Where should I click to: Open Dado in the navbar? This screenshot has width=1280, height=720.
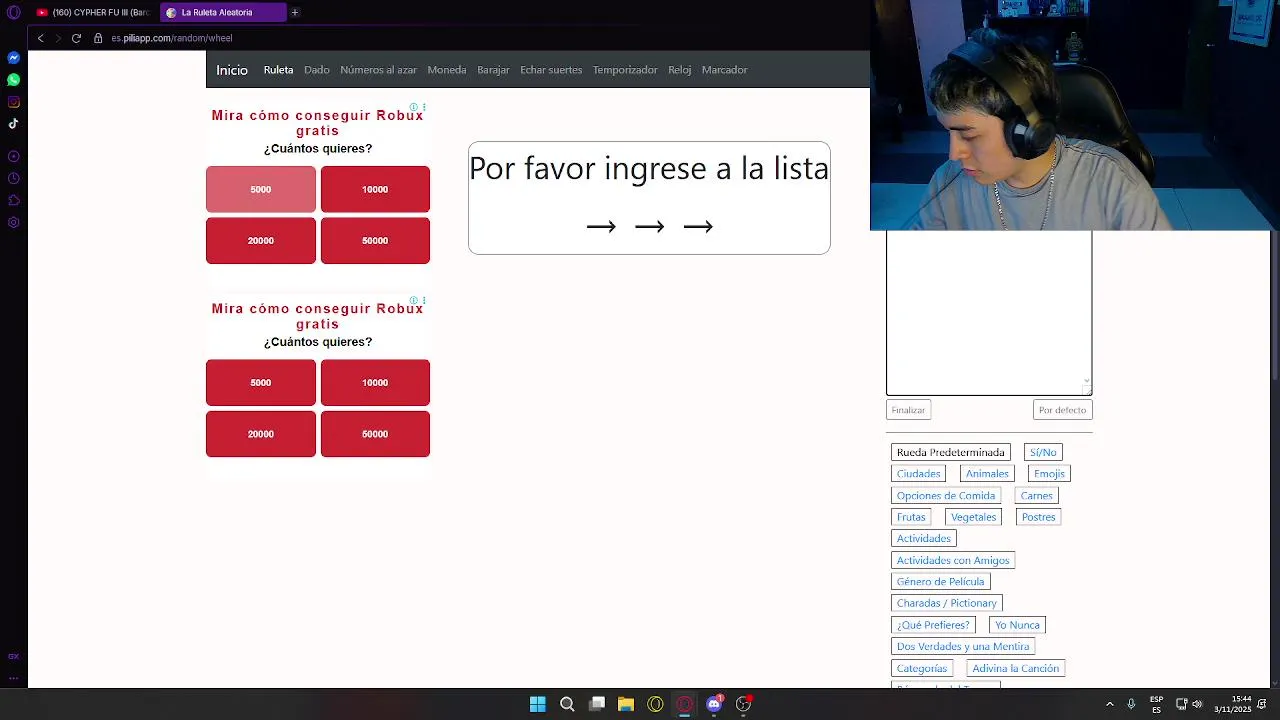tap(317, 70)
